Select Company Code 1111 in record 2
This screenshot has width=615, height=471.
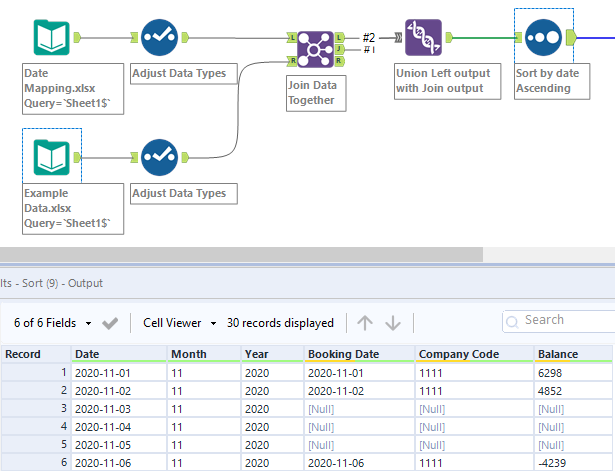(474, 391)
